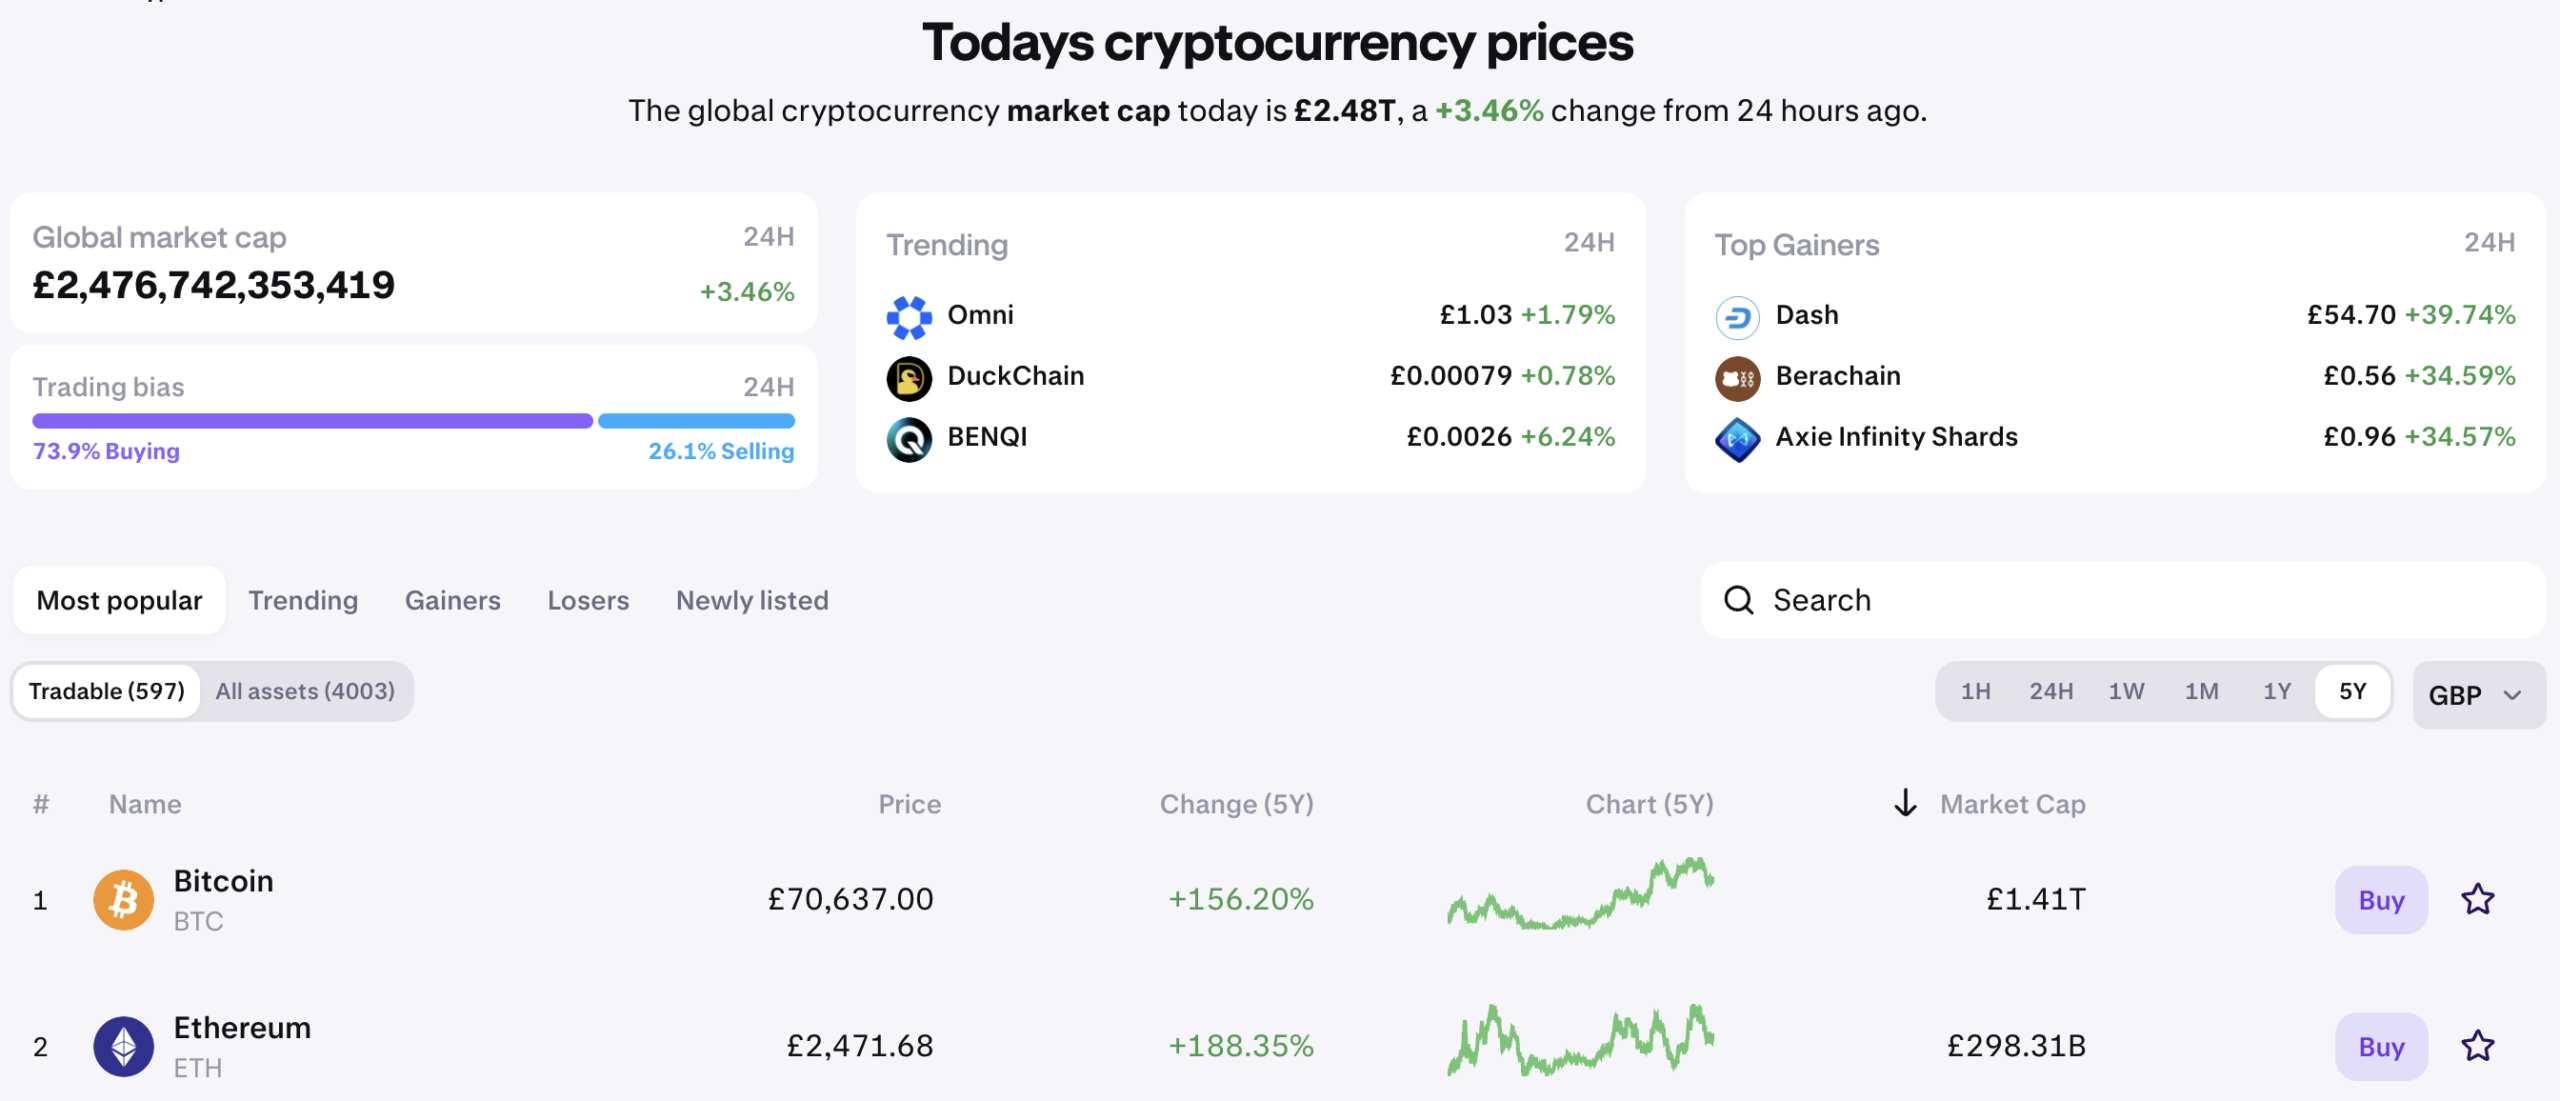Open the Newly listed tab
The image size is (2560, 1101).
click(x=752, y=600)
